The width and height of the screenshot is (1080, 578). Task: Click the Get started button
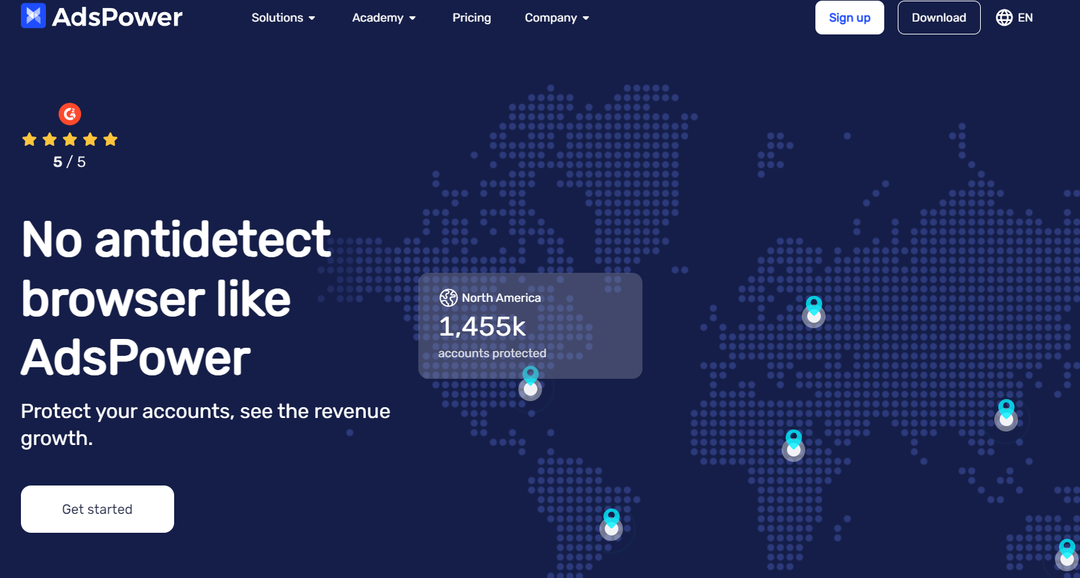coord(97,509)
